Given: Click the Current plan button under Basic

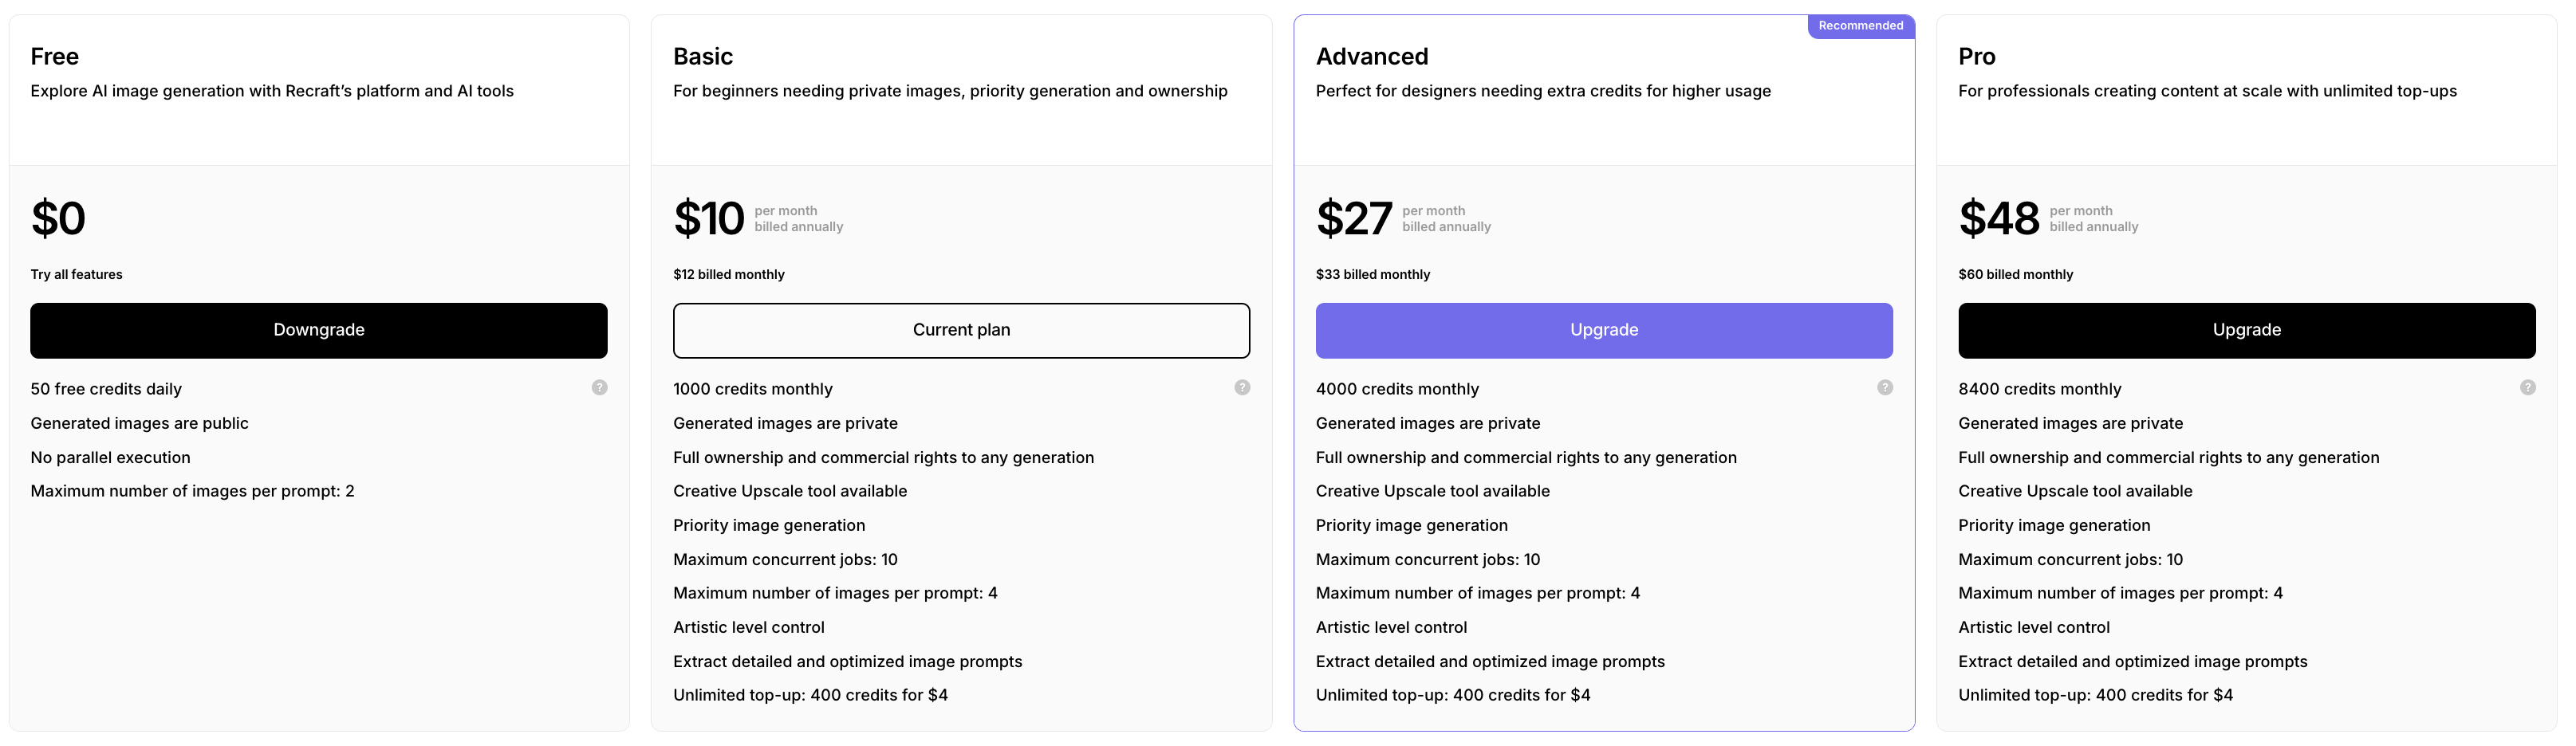Looking at the screenshot, I should (961, 331).
